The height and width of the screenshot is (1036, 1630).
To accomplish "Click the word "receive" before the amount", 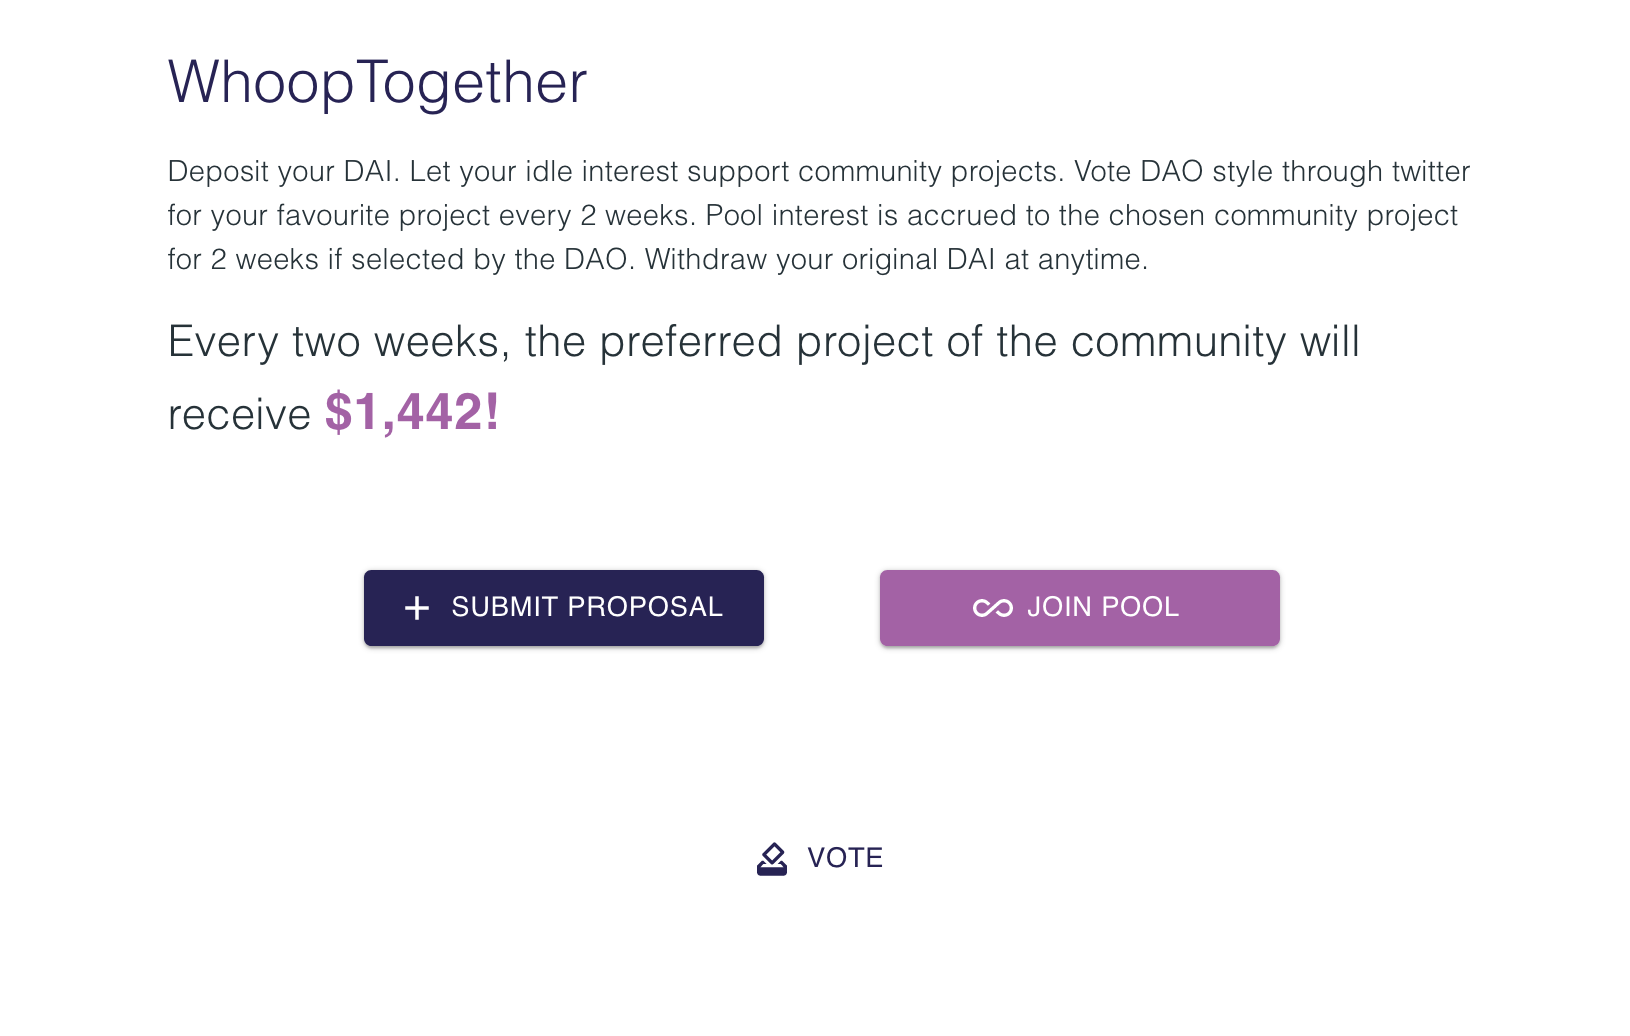I will pos(239,414).
